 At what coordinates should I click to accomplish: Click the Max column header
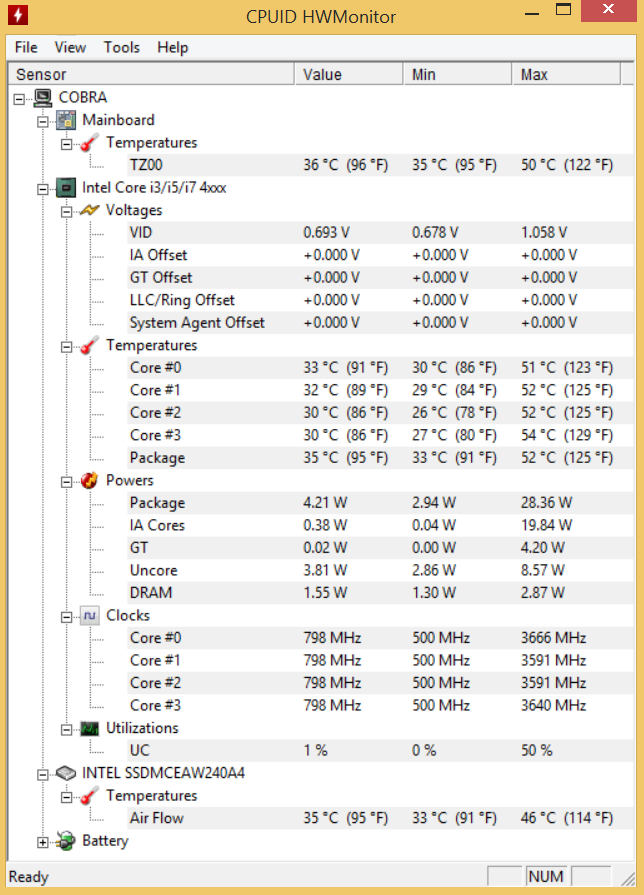point(534,75)
